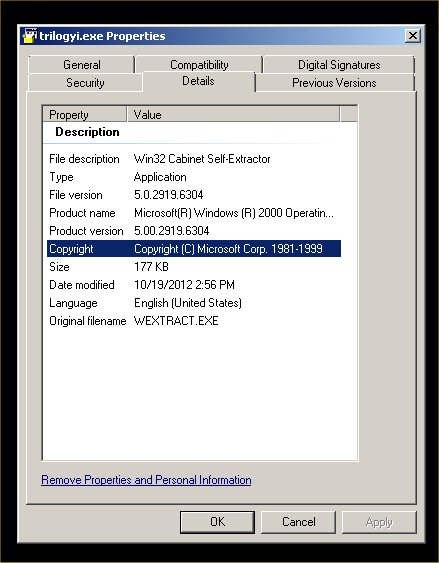This screenshot has height=563, width=439.
Task: Select the Language property label
Action: (x=73, y=303)
